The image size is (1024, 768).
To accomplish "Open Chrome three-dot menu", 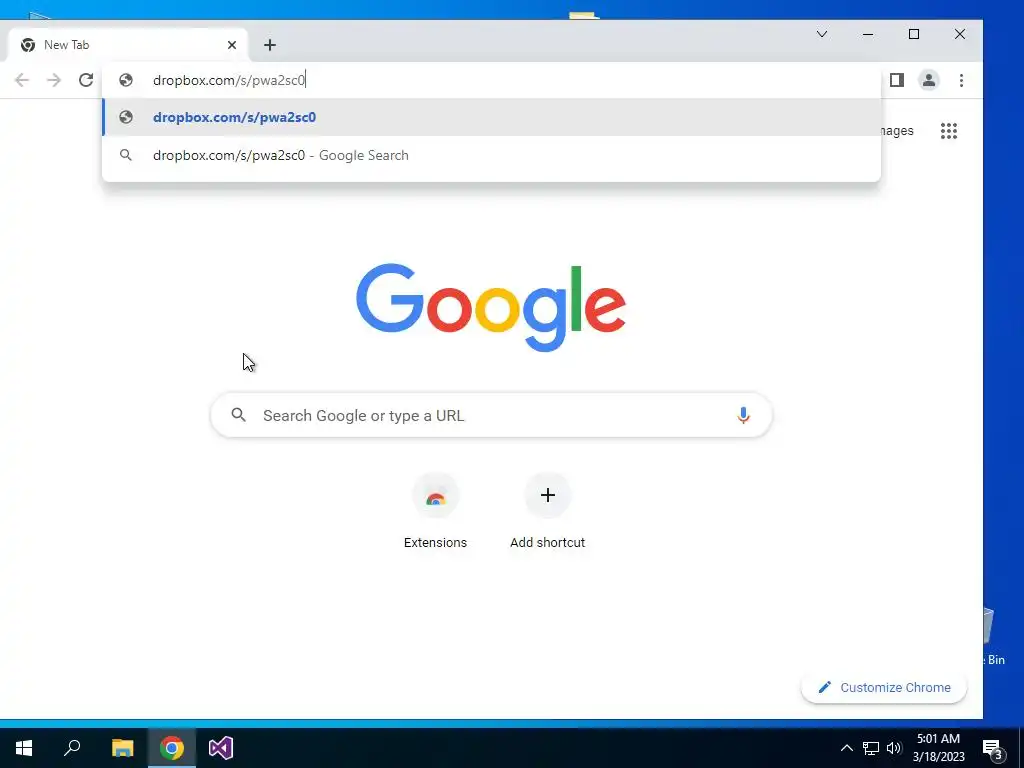I will point(961,80).
